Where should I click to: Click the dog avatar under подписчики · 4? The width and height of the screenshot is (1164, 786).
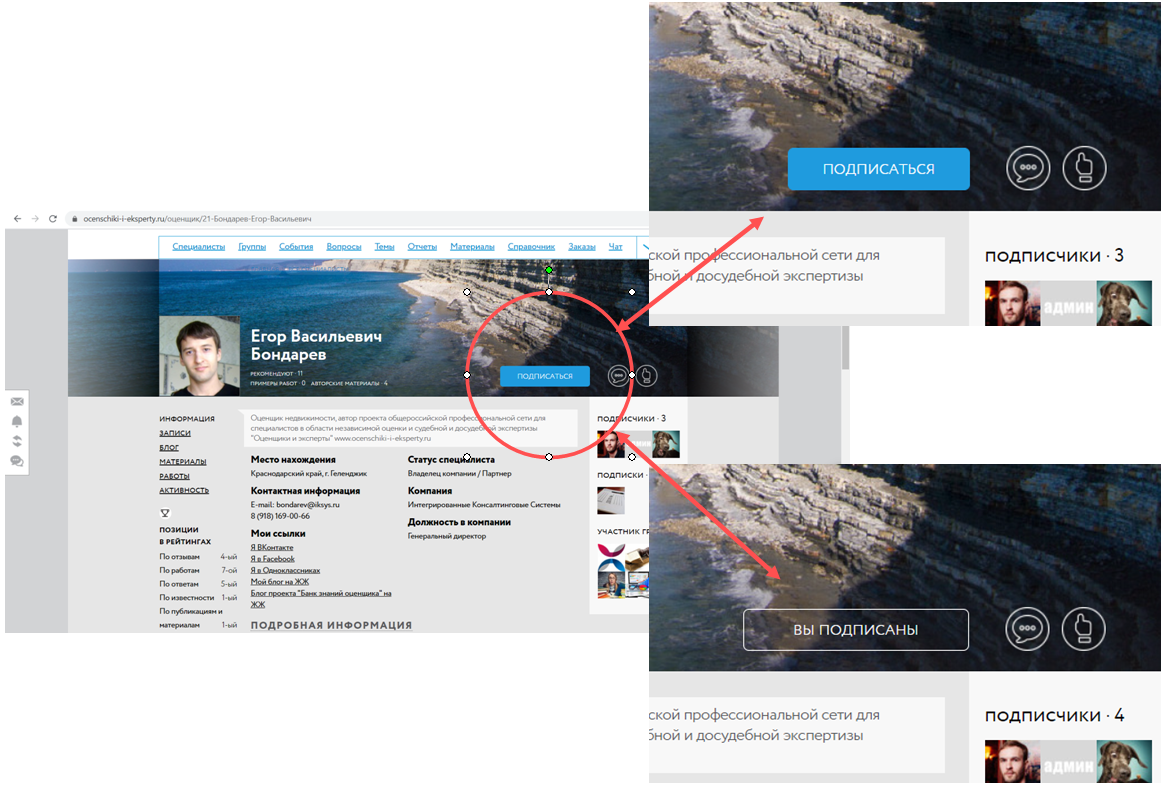pos(1124,762)
